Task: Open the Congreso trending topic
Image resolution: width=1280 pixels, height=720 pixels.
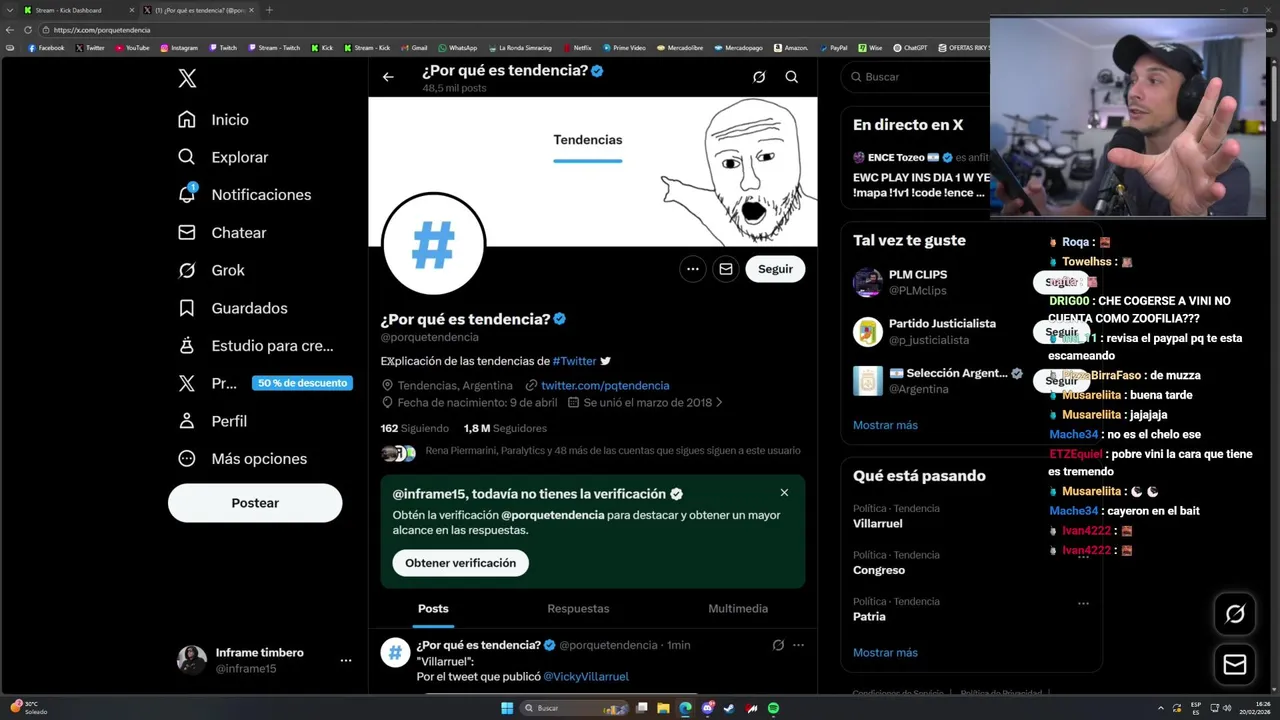Action: [x=879, y=570]
